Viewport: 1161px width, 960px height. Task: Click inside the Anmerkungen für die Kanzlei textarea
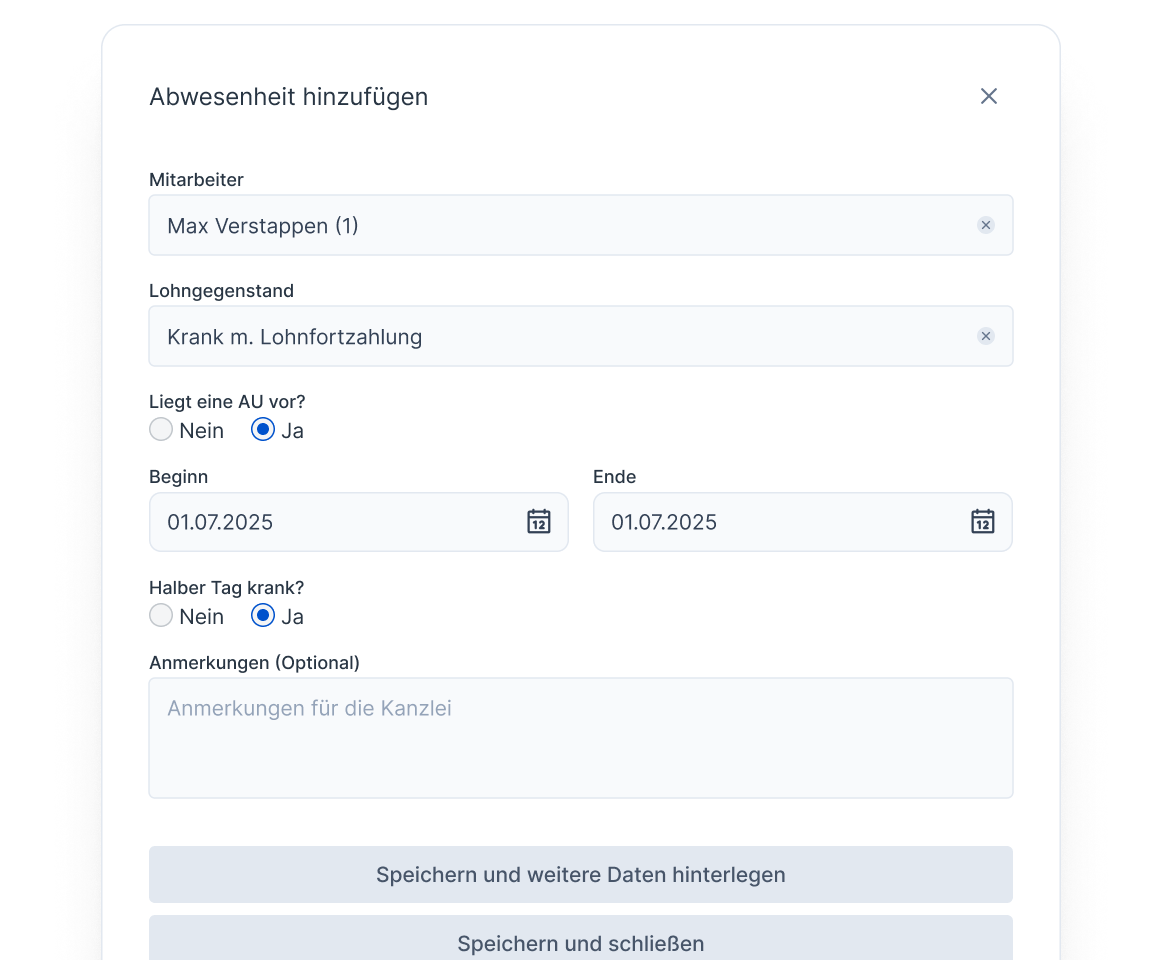(x=580, y=737)
